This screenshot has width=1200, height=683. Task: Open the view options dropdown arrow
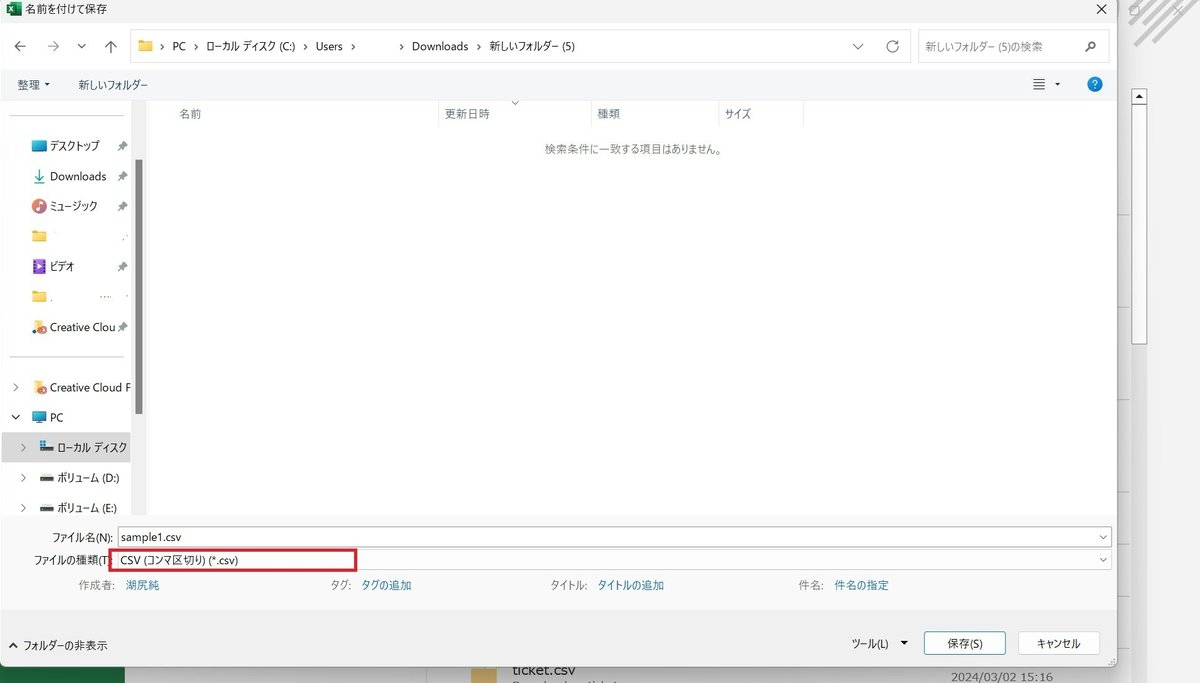[1057, 85]
